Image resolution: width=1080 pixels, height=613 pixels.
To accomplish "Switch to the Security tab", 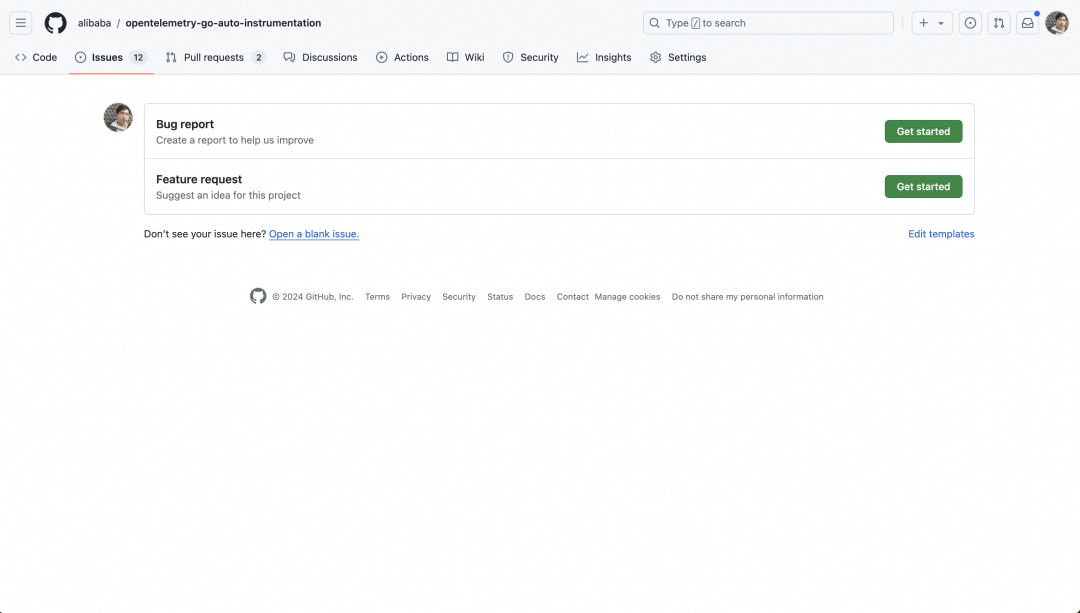I will (530, 57).
